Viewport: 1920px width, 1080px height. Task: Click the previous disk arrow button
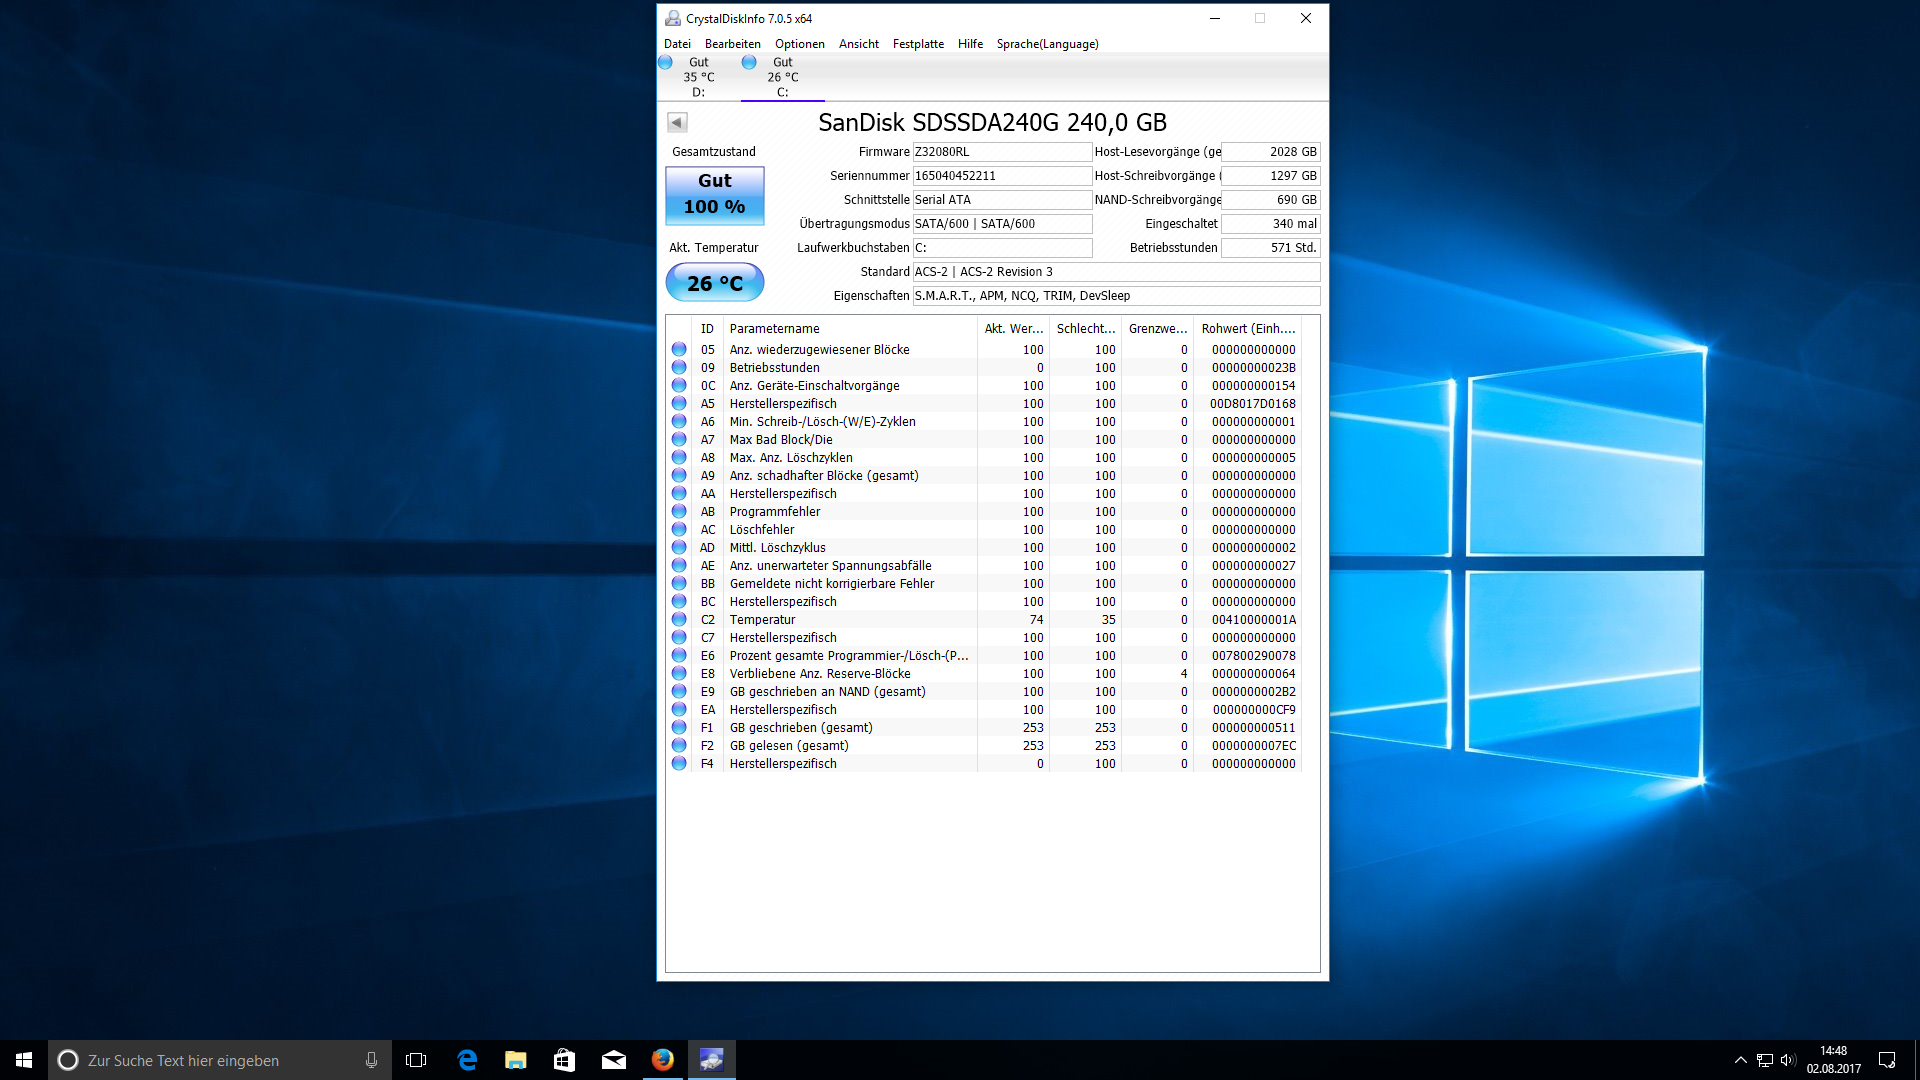(x=677, y=122)
